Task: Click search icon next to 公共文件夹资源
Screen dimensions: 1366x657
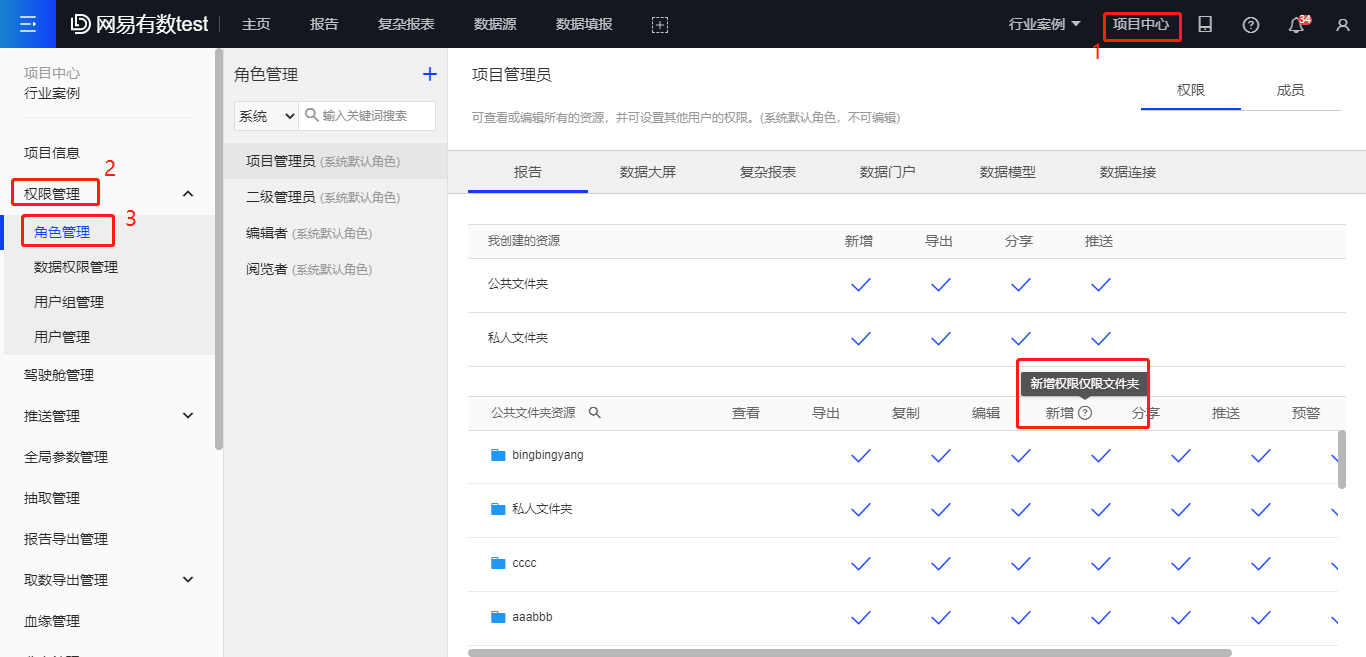Action: [594, 413]
